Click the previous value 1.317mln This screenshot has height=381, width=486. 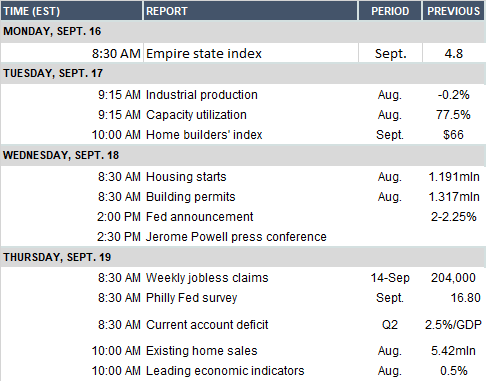coord(454,197)
